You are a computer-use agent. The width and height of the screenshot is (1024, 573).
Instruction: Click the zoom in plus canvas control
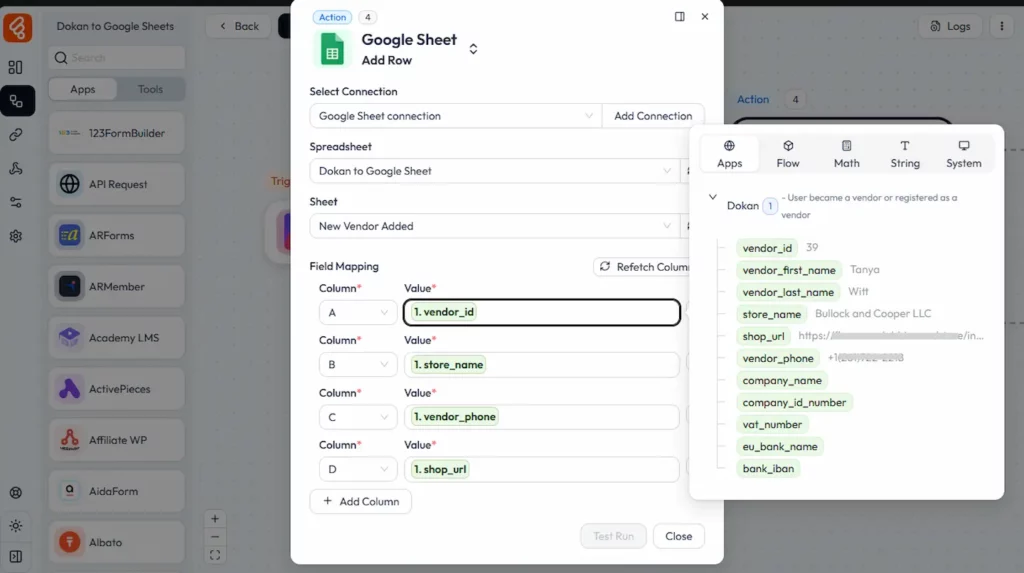(x=215, y=519)
